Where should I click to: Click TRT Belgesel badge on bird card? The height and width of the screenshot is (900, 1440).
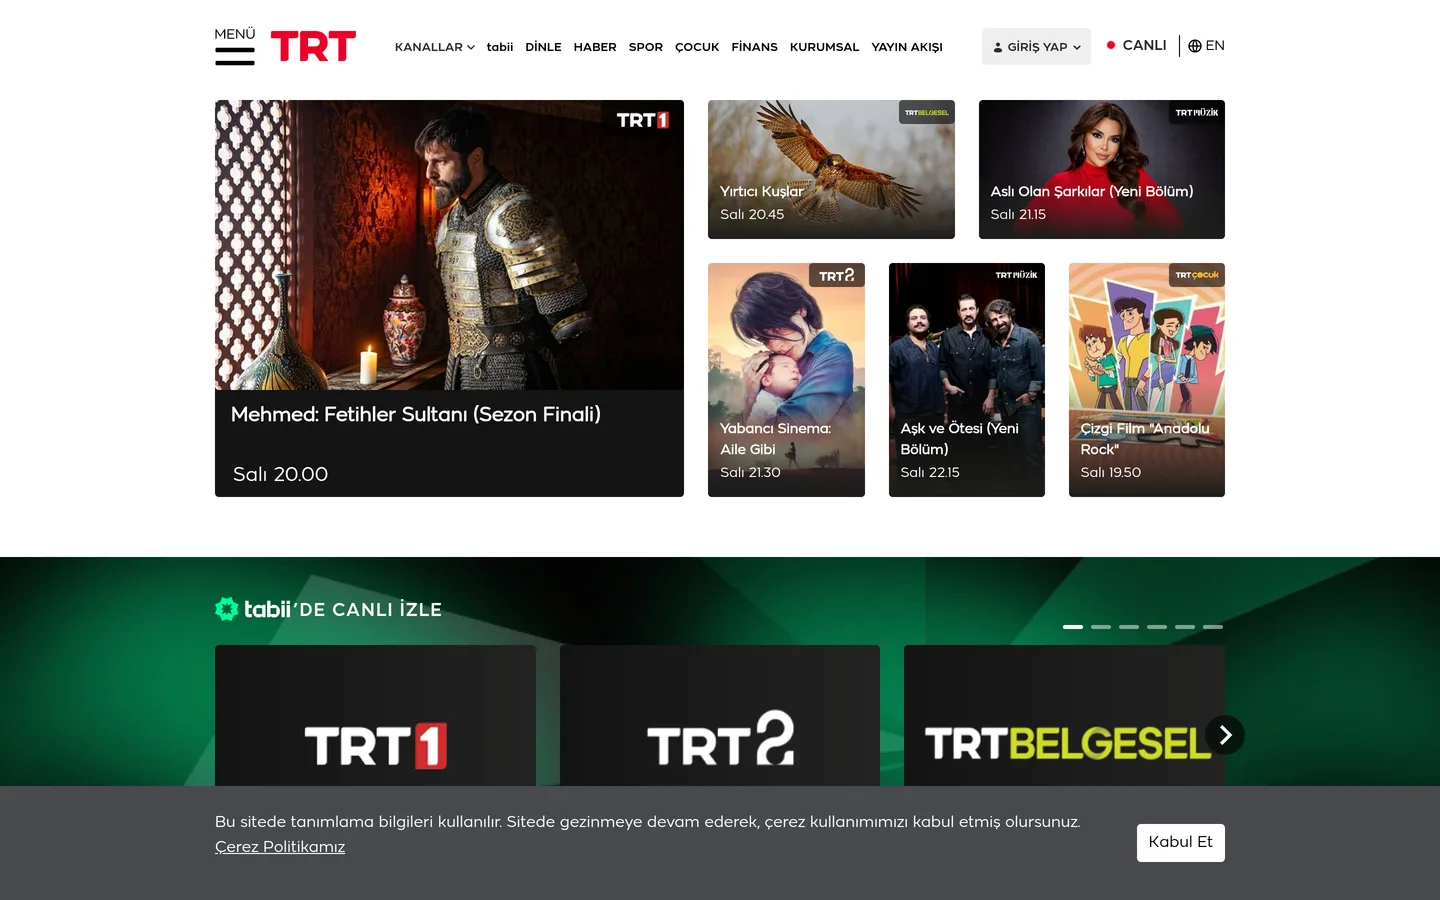[927, 112]
